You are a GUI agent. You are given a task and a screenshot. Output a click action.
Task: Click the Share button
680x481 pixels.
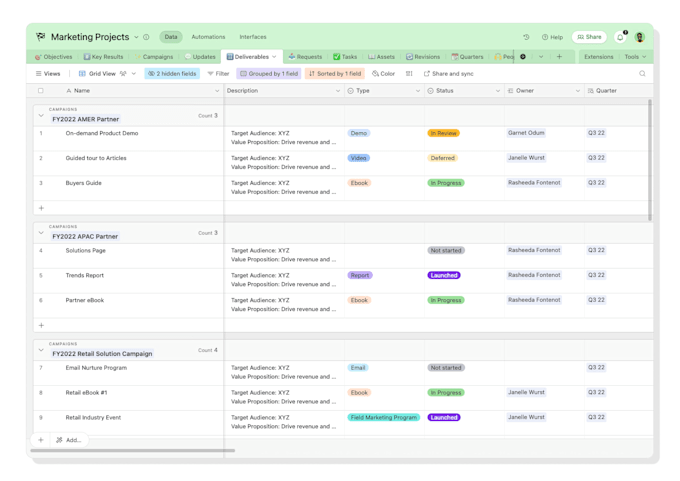[589, 37]
